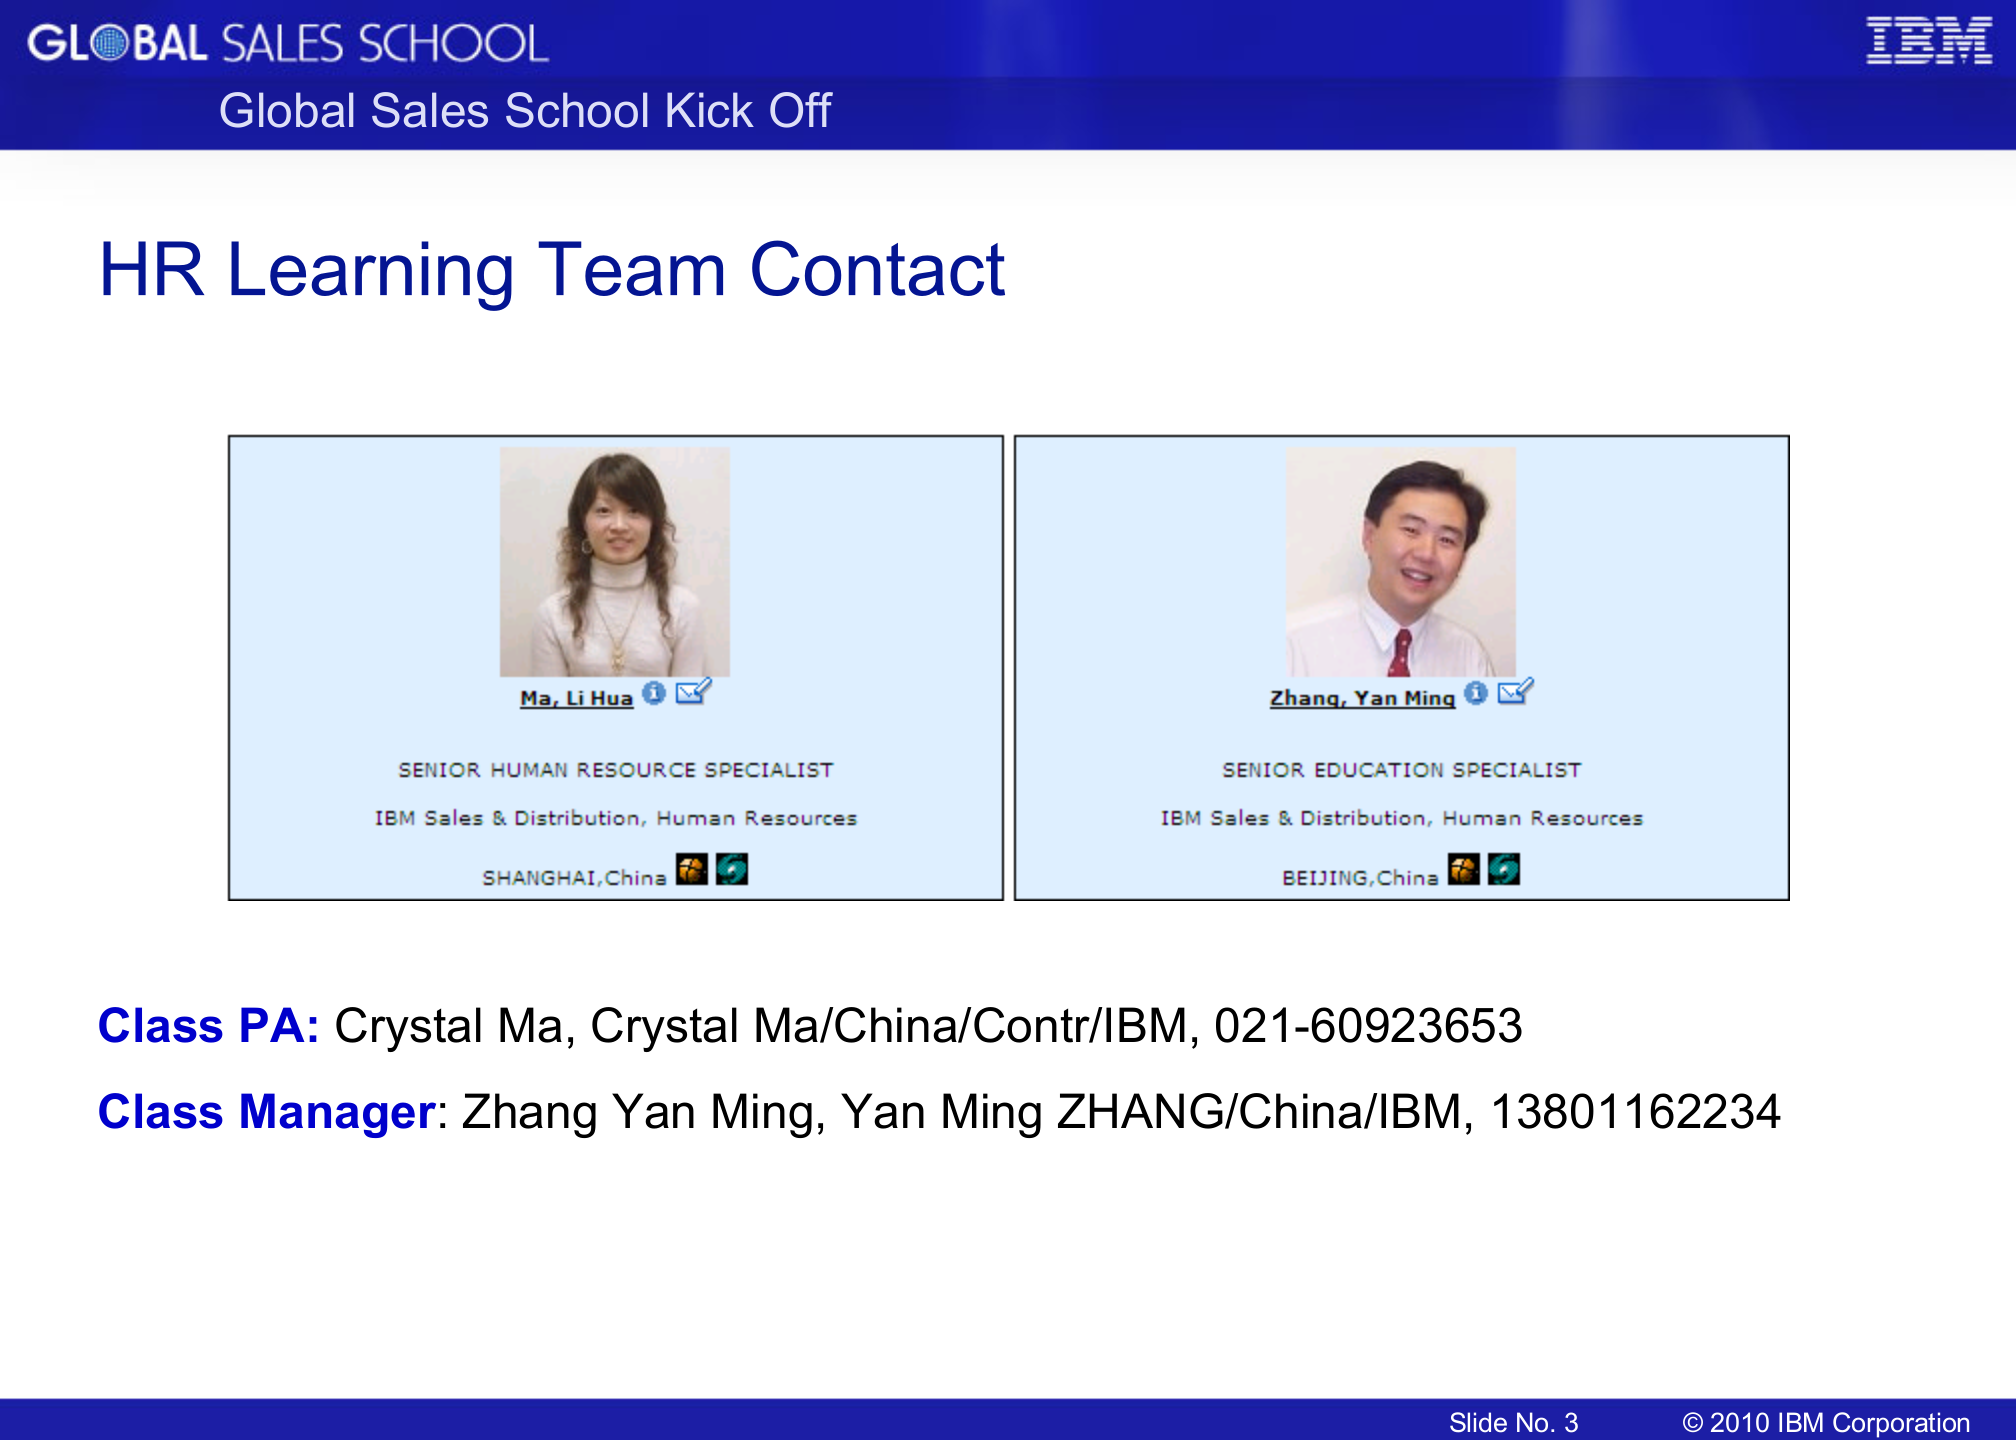The image size is (2016, 1440).
Task: Click the photo of Ma, Li Hua
Action: pos(614,560)
